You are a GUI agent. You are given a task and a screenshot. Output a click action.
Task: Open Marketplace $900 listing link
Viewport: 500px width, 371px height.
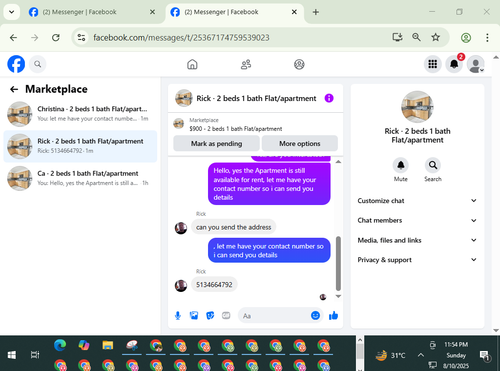point(235,124)
